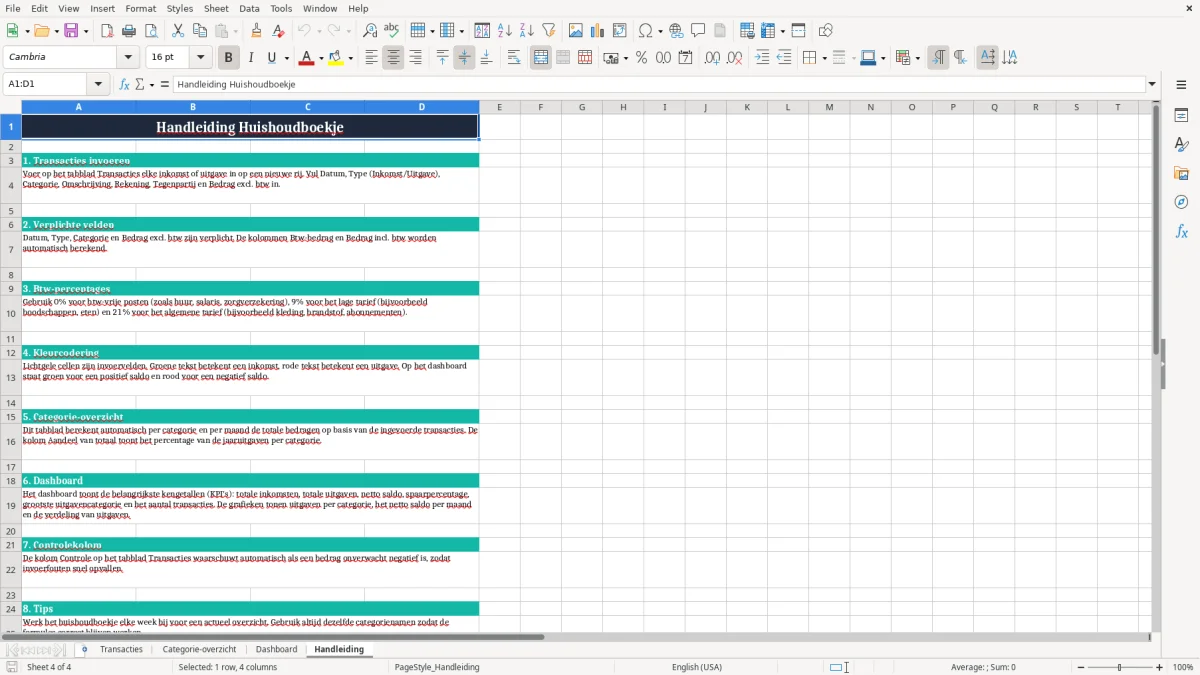Open Conditional Formatting dropdown arrow
This screenshot has height=675, width=1200.
(x=917, y=58)
